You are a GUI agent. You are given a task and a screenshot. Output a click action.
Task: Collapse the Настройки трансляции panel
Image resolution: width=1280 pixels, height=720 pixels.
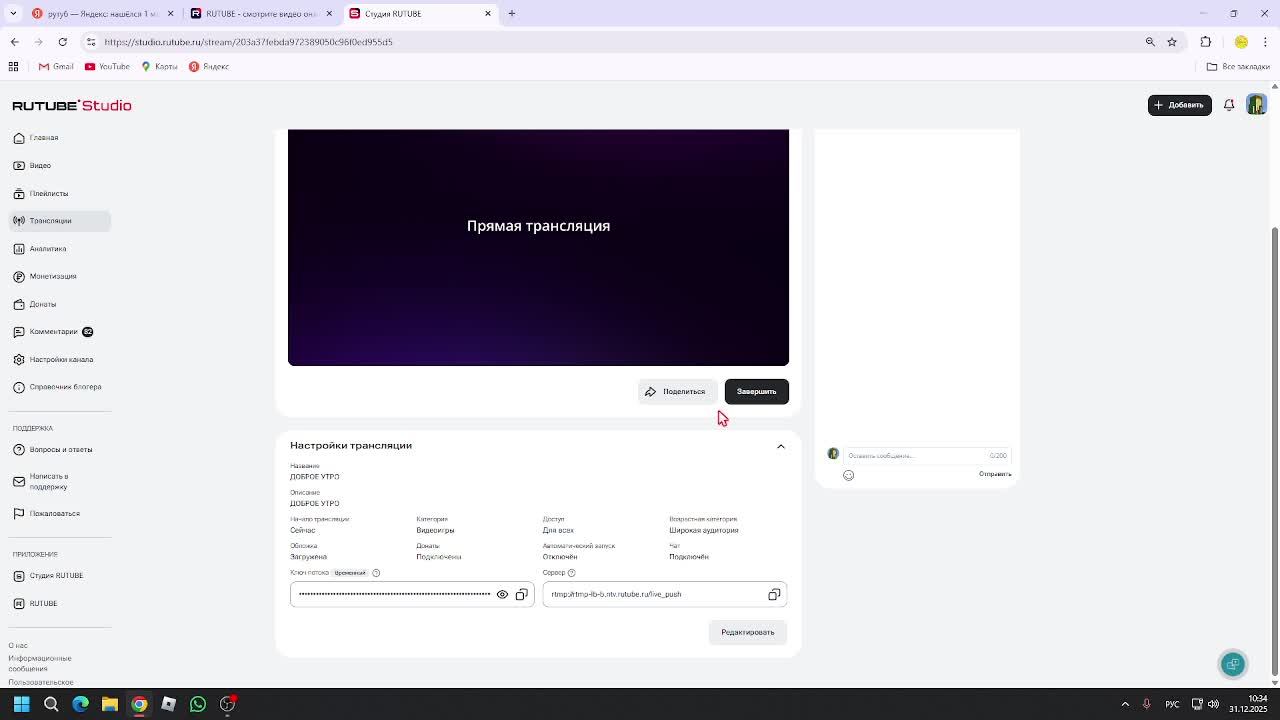[x=781, y=447]
